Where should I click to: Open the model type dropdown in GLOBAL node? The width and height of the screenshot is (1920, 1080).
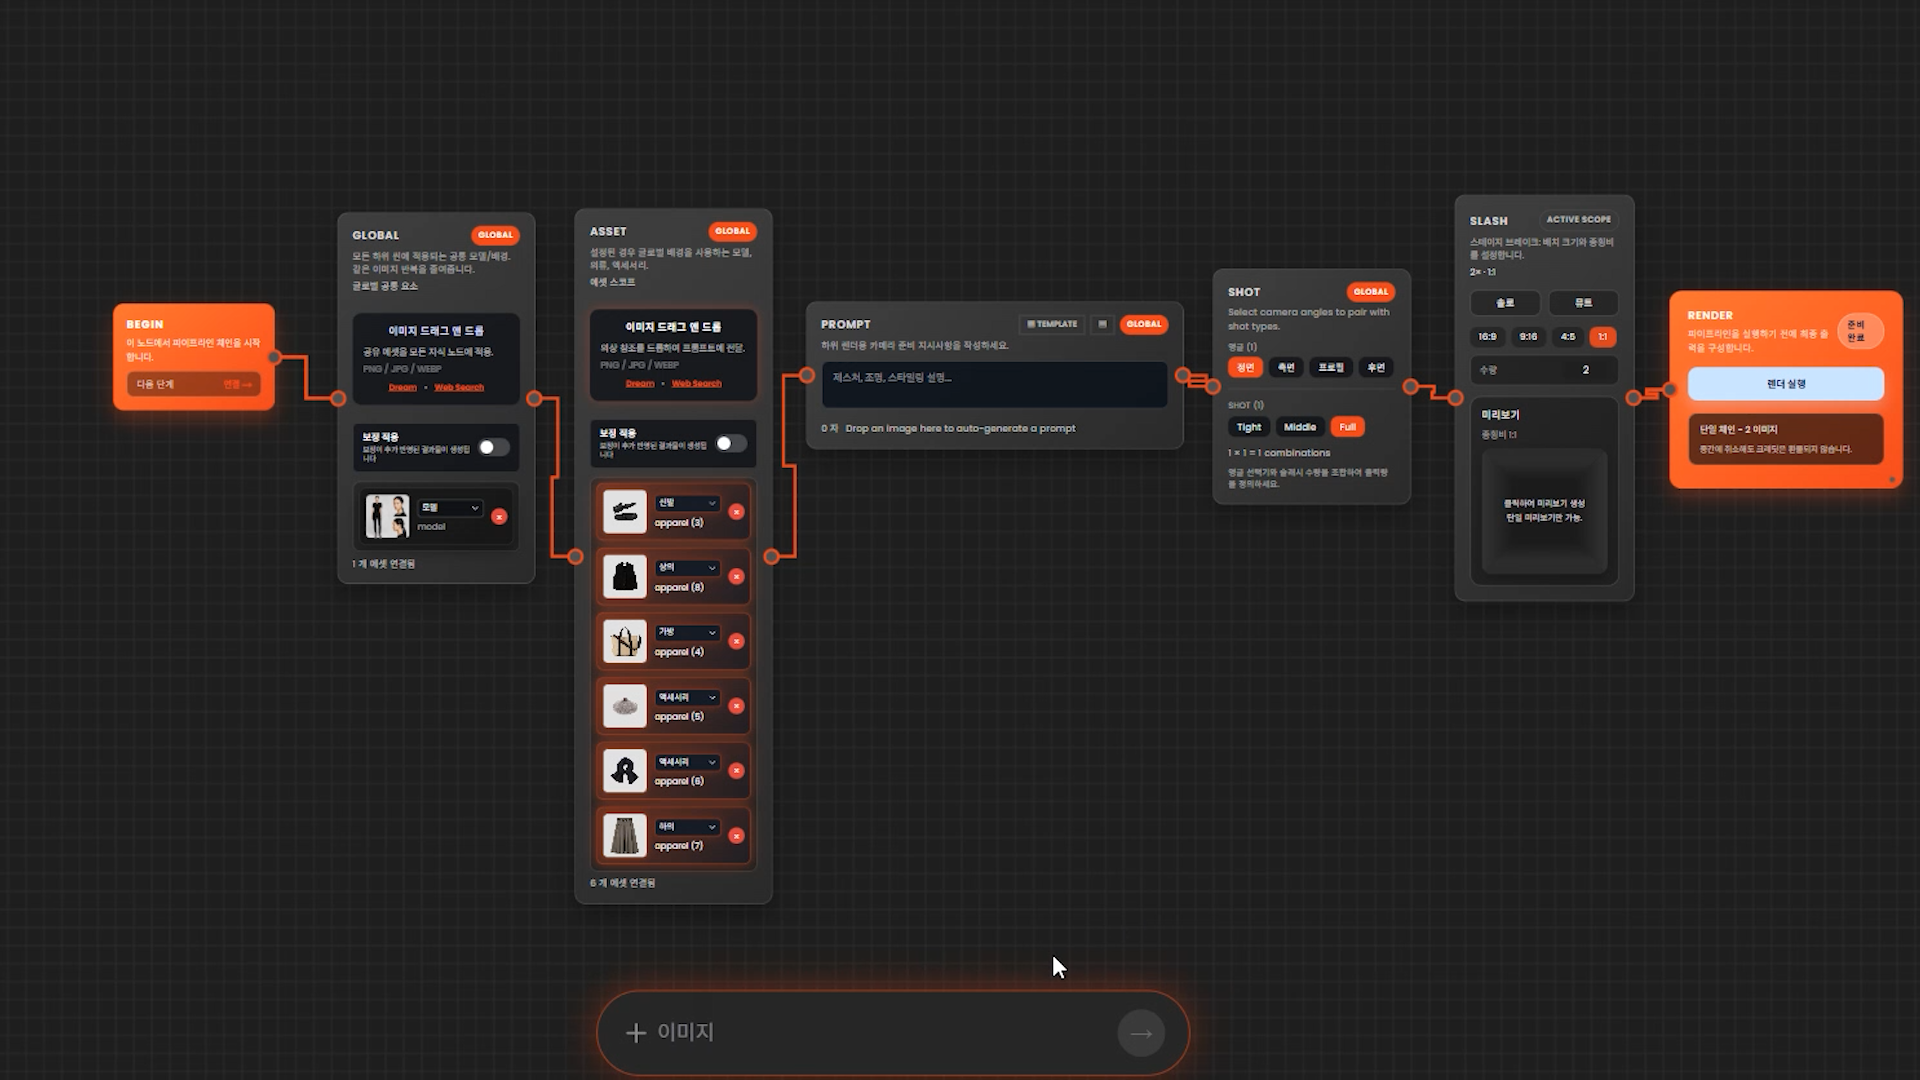pyautogui.click(x=450, y=508)
